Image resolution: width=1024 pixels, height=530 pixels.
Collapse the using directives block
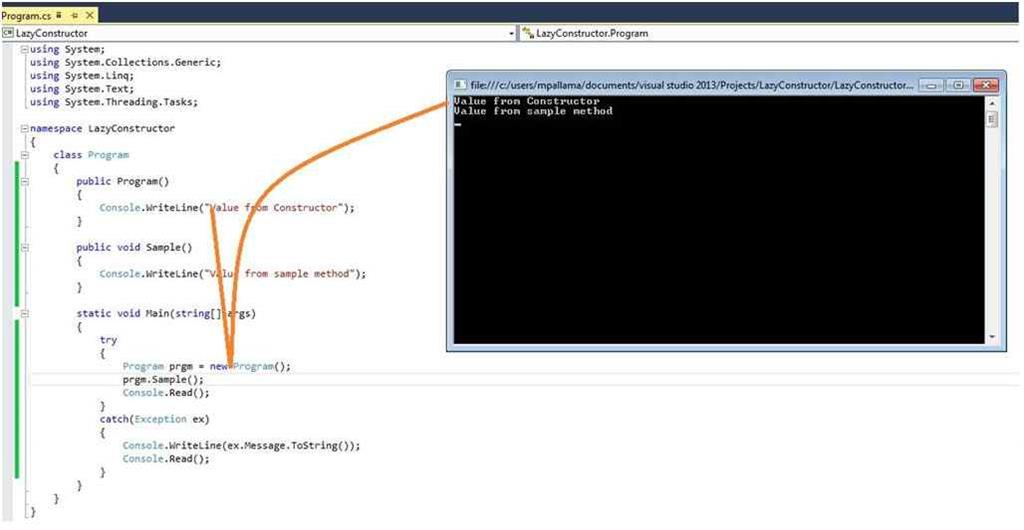[25, 50]
